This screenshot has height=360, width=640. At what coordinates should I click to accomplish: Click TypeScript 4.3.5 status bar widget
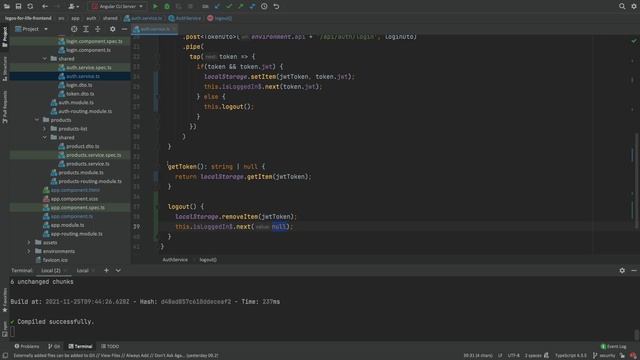point(570,356)
